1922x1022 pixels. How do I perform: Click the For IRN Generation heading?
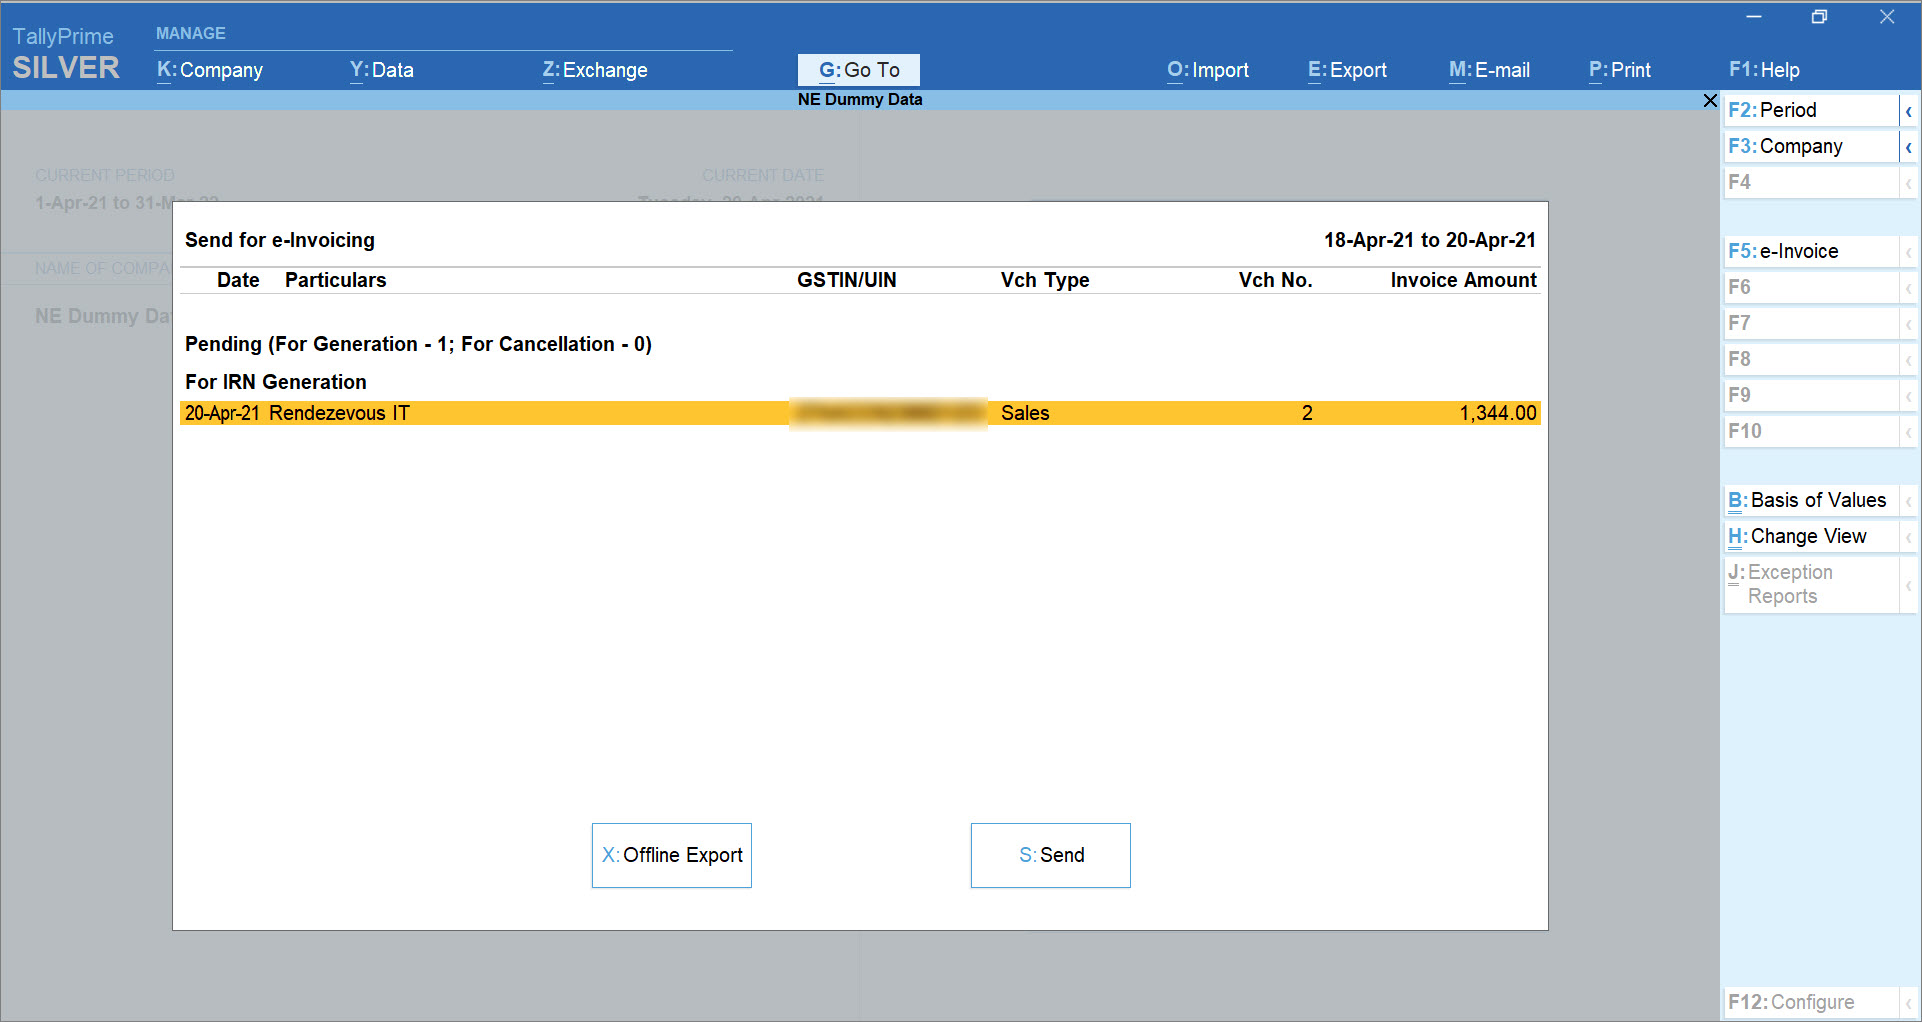point(276,382)
